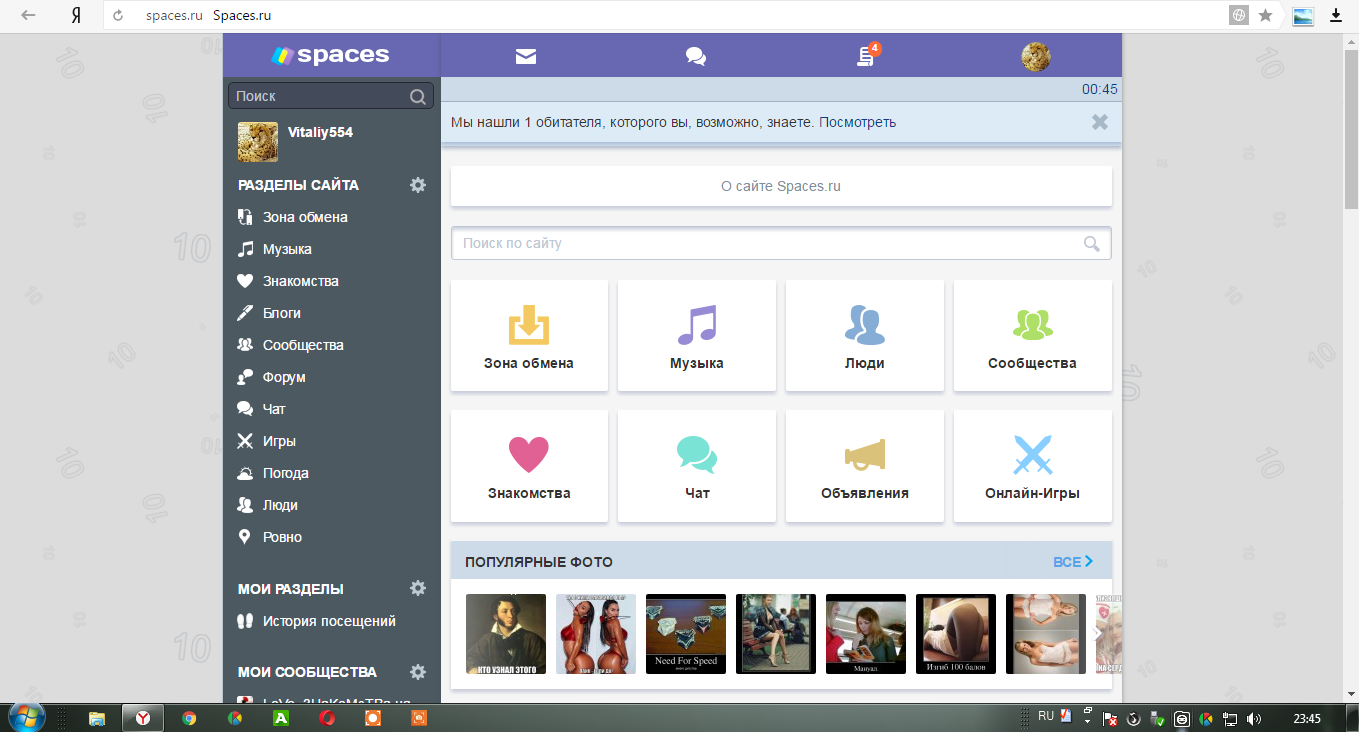This screenshot has width=1359, height=732.
Task: Open the Need For Speed photo thumbnail
Action: click(x=686, y=634)
